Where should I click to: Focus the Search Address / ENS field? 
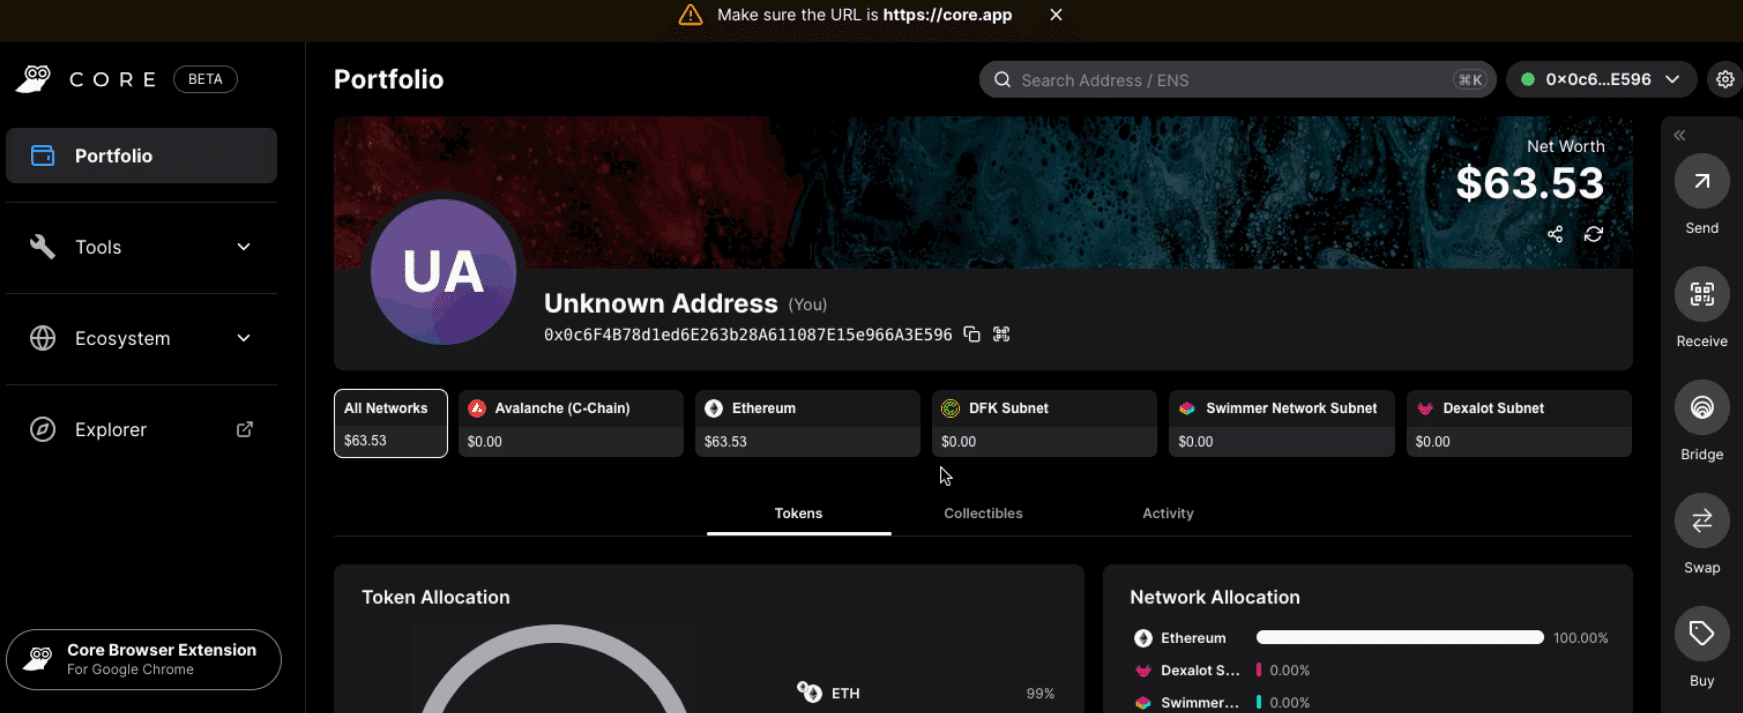[x=1237, y=80]
